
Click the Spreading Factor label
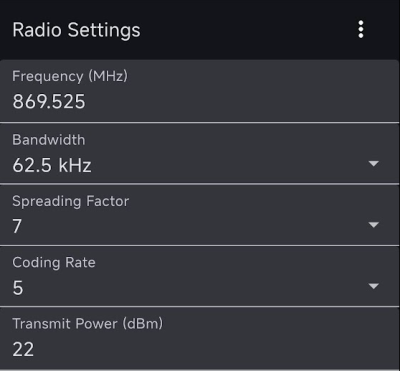click(x=71, y=201)
